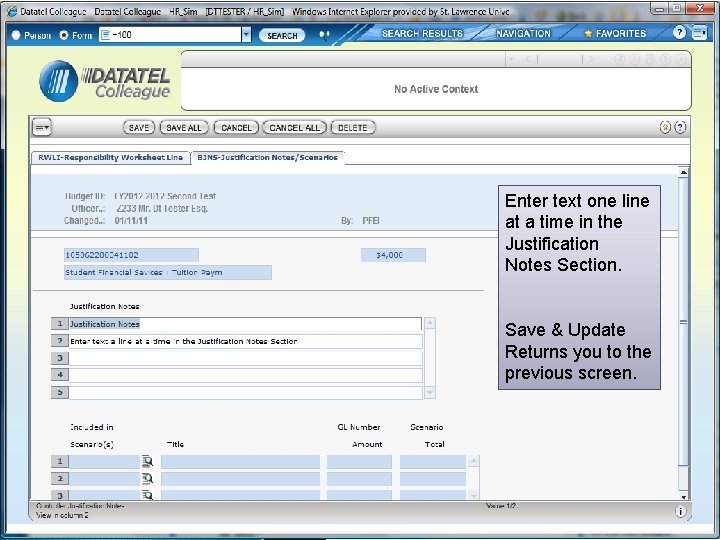Select the Form radio button
720x540 pixels.
coord(64,35)
